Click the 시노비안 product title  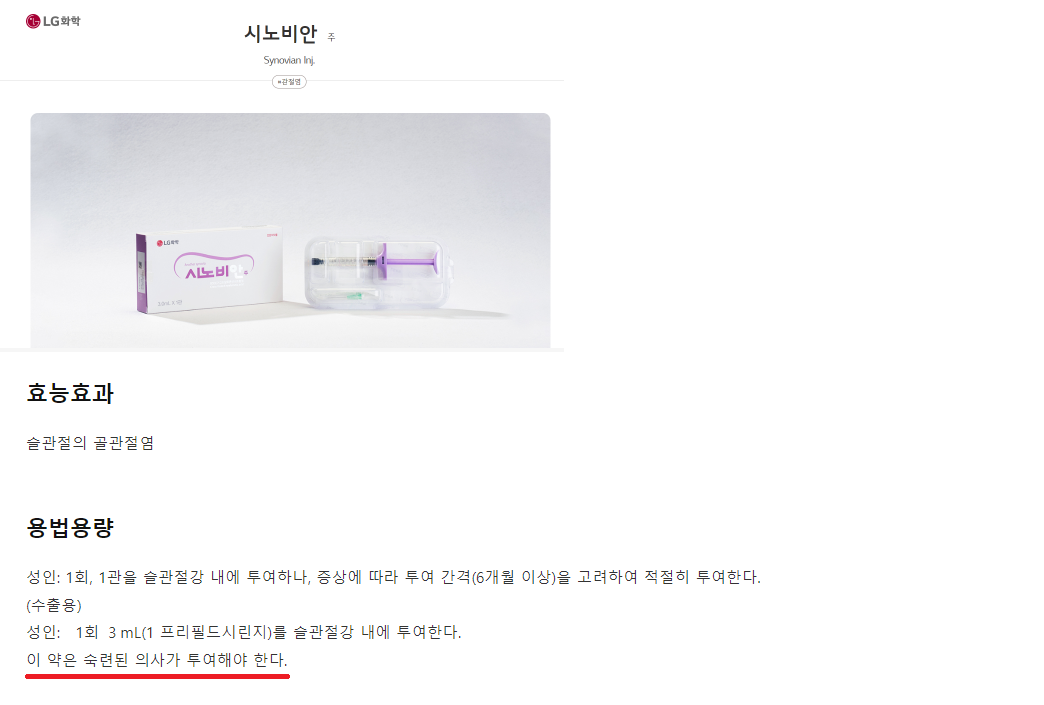point(280,33)
